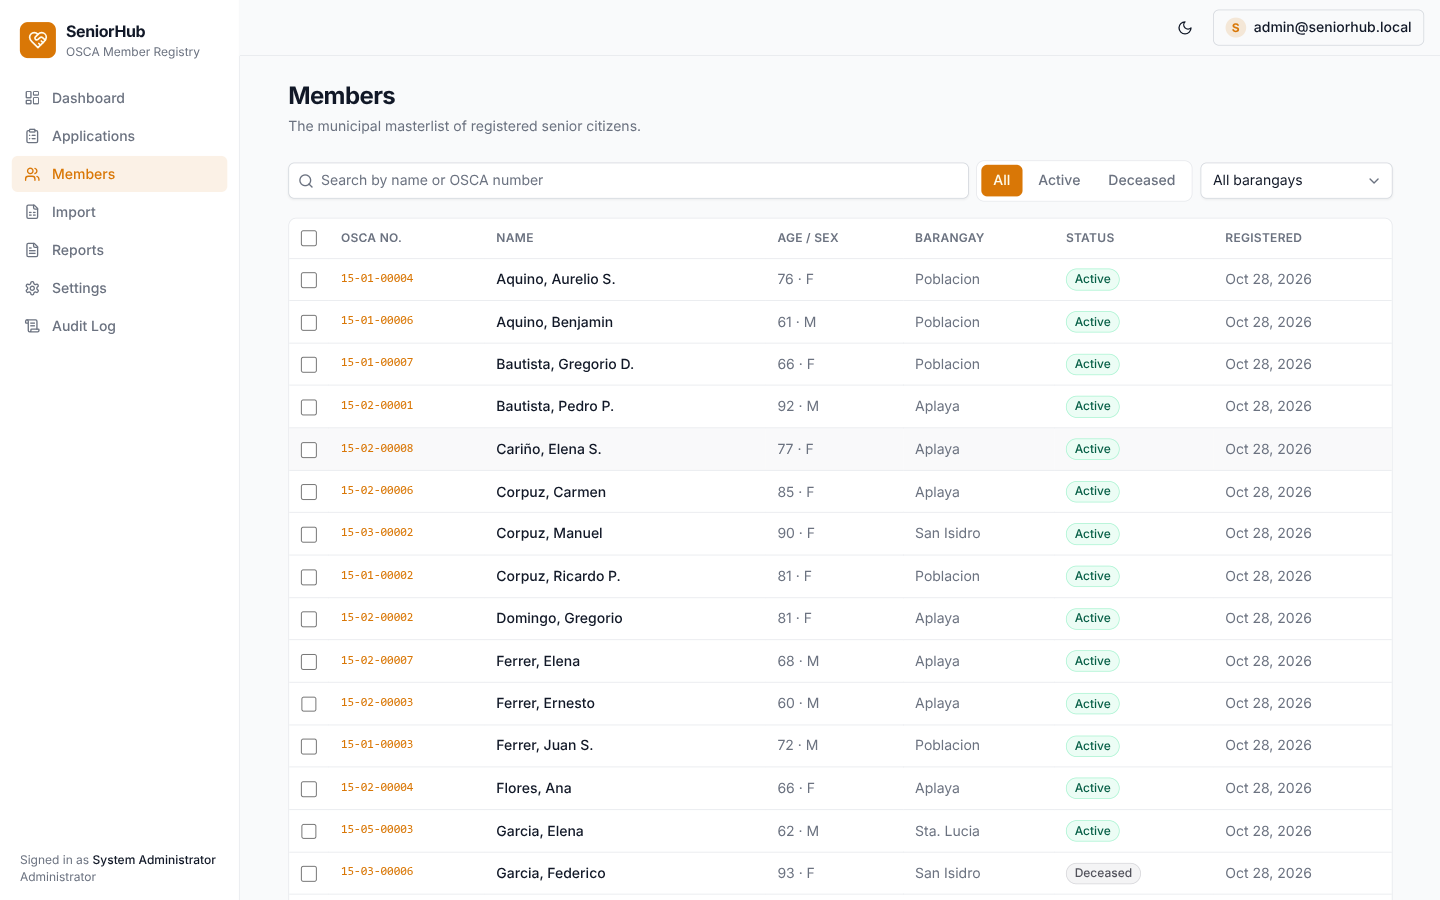
Task: Open the Audit Log page
Action: coord(119,326)
